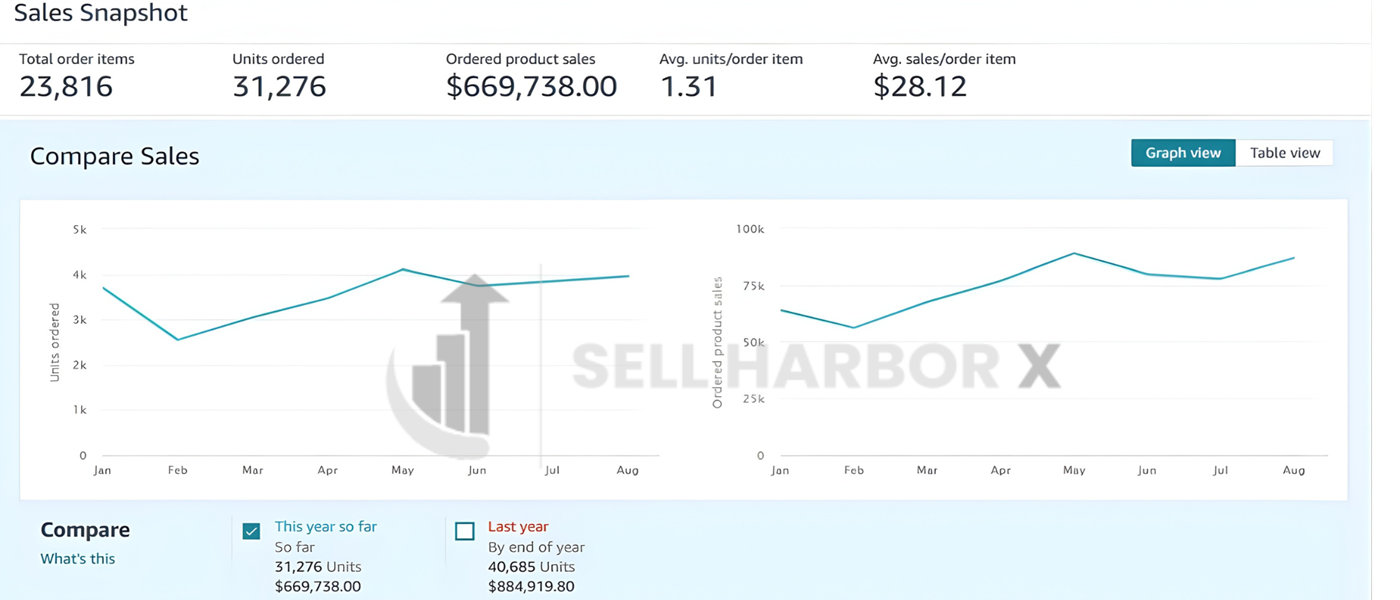
Task: Click the Aug endpoint on Ordered product sales chart
Action: 1294,258
